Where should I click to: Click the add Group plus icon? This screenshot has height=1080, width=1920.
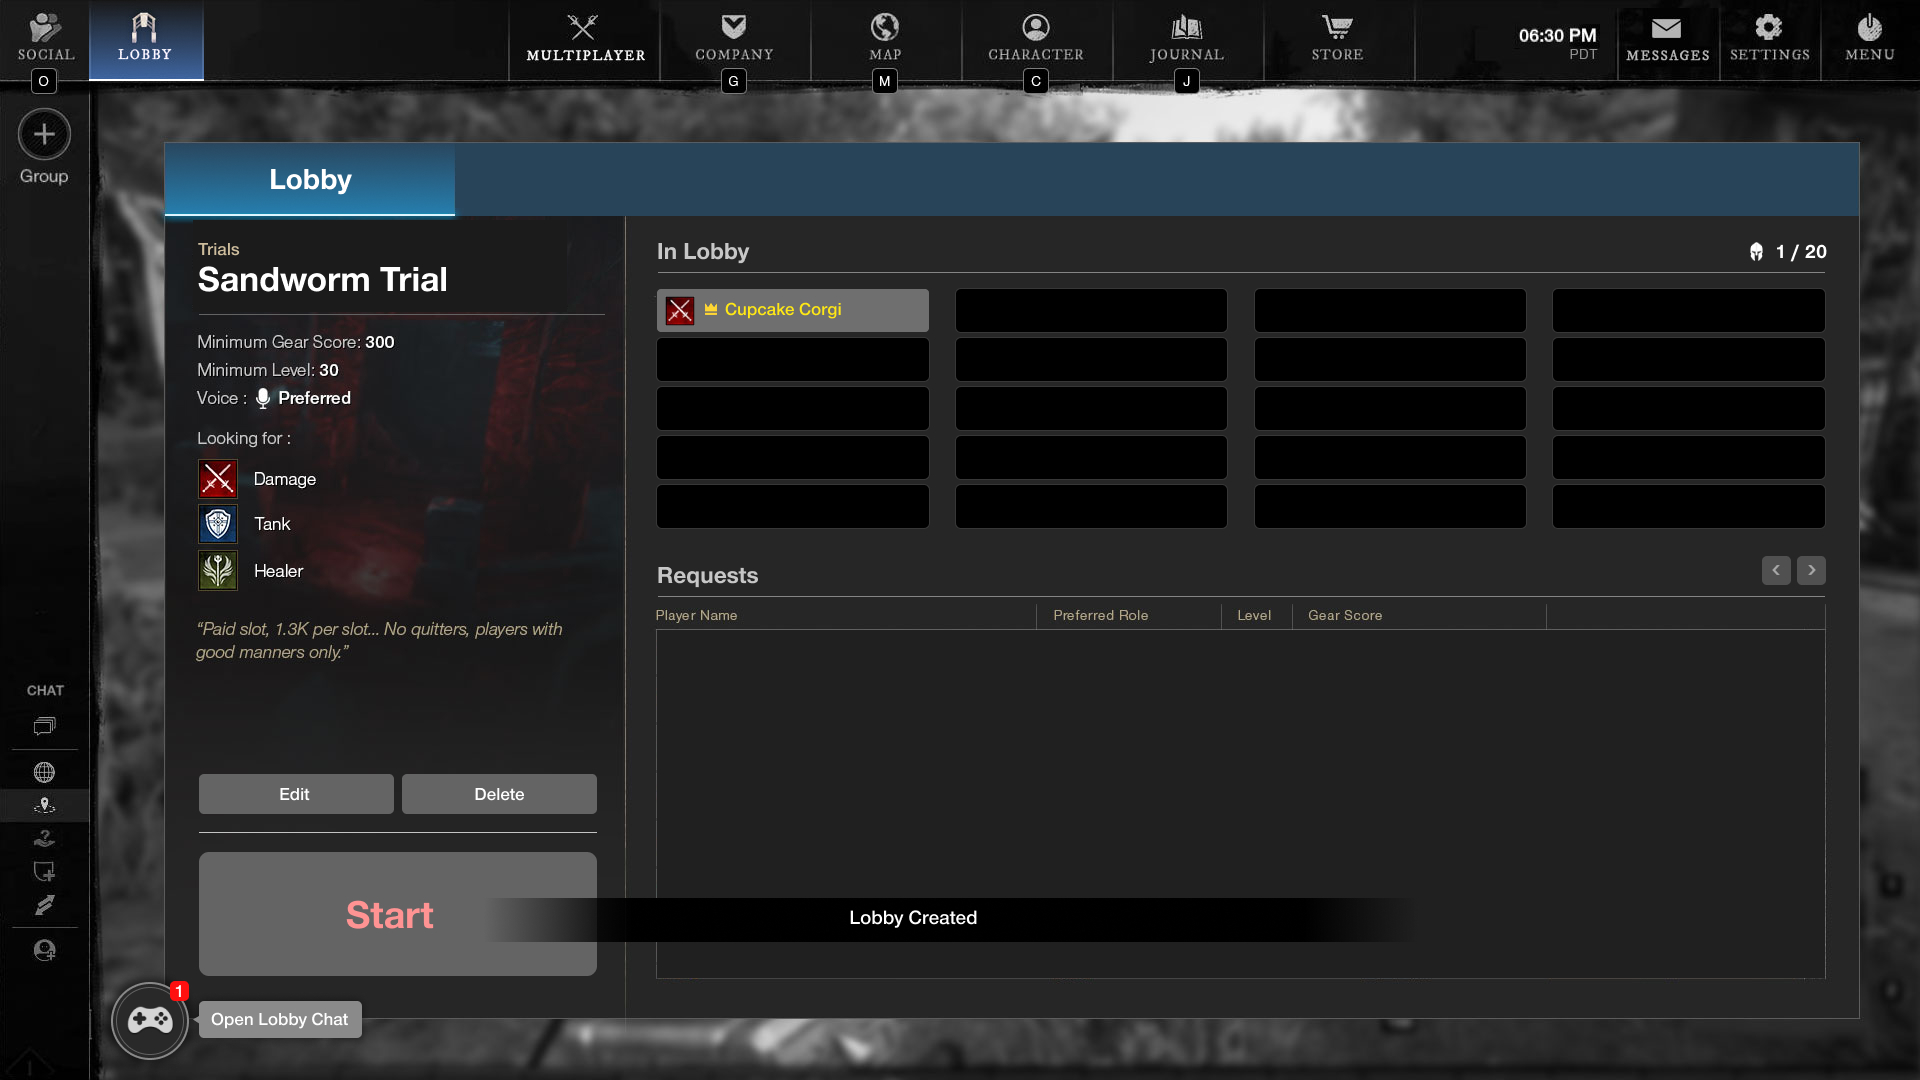click(44, 135)
